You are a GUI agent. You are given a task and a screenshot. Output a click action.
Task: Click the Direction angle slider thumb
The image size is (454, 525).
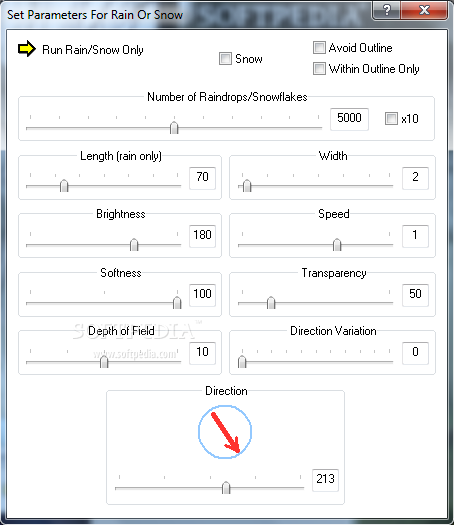(226, 488)
